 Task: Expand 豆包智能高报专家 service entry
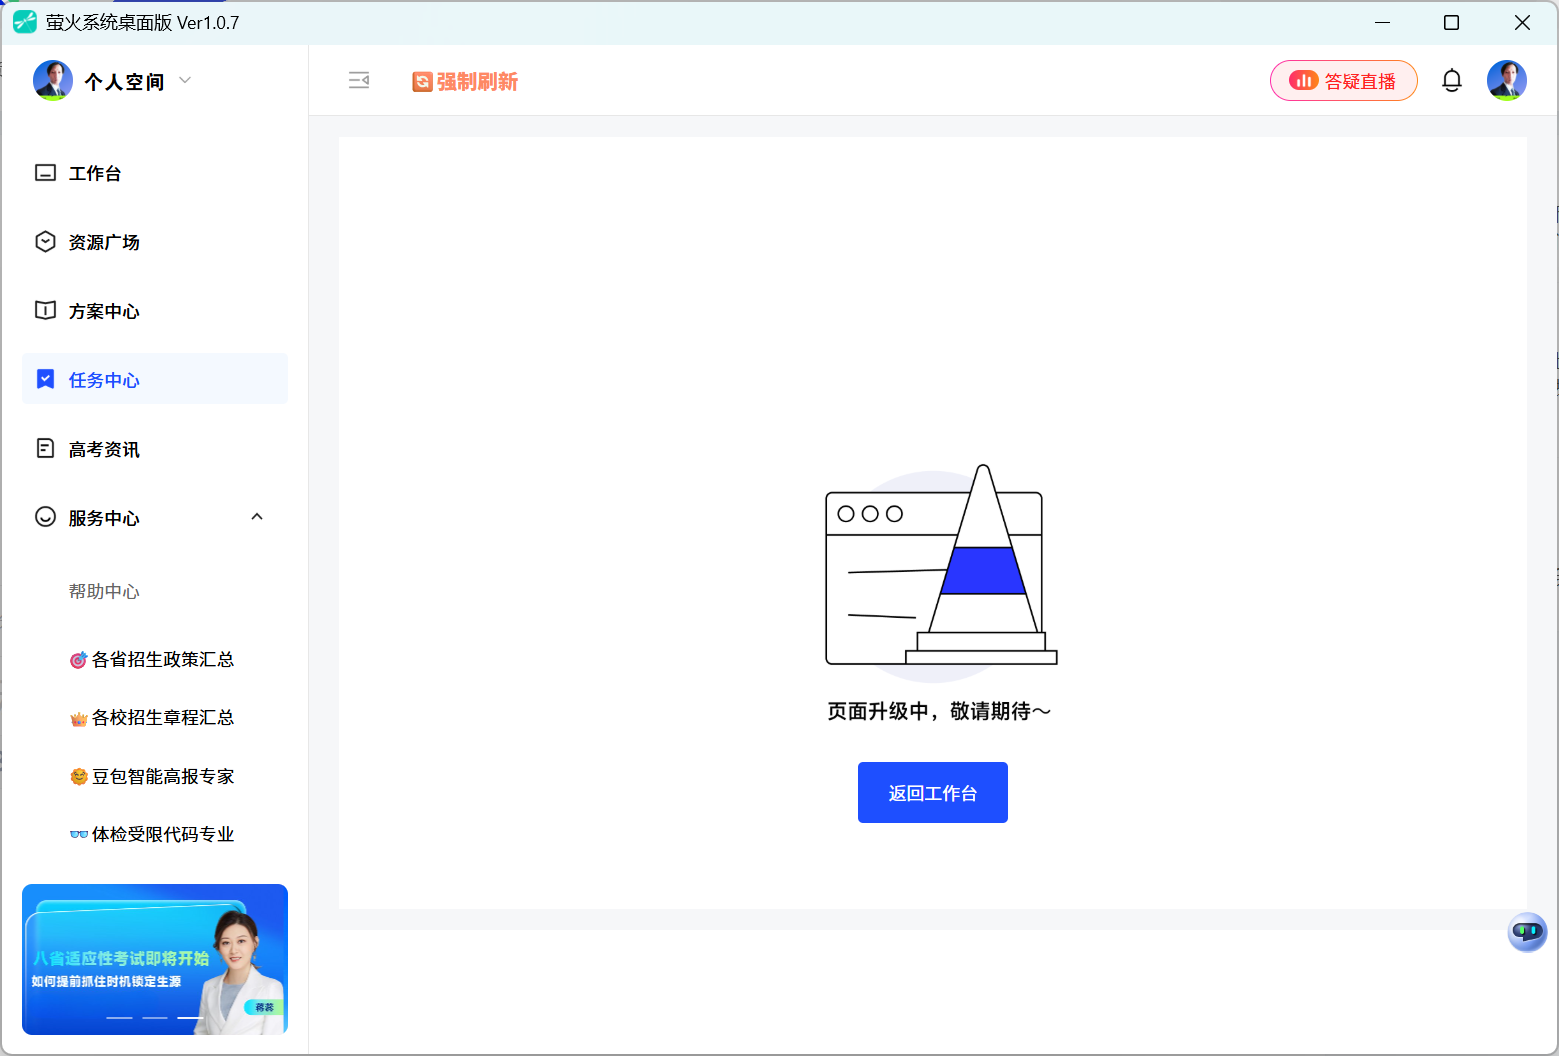[162, 776]
